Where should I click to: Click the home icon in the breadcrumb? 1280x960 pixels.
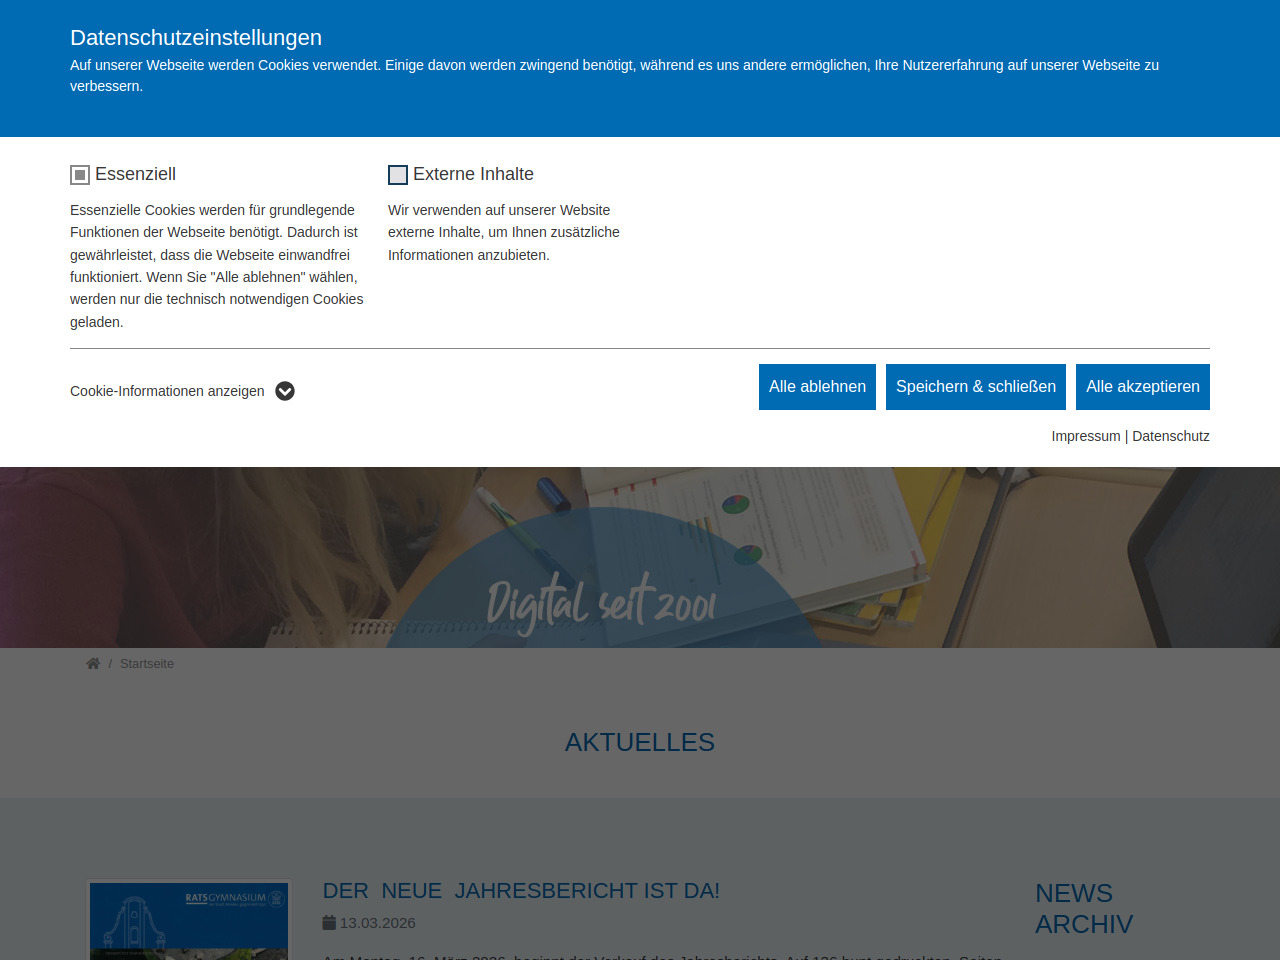93,664
